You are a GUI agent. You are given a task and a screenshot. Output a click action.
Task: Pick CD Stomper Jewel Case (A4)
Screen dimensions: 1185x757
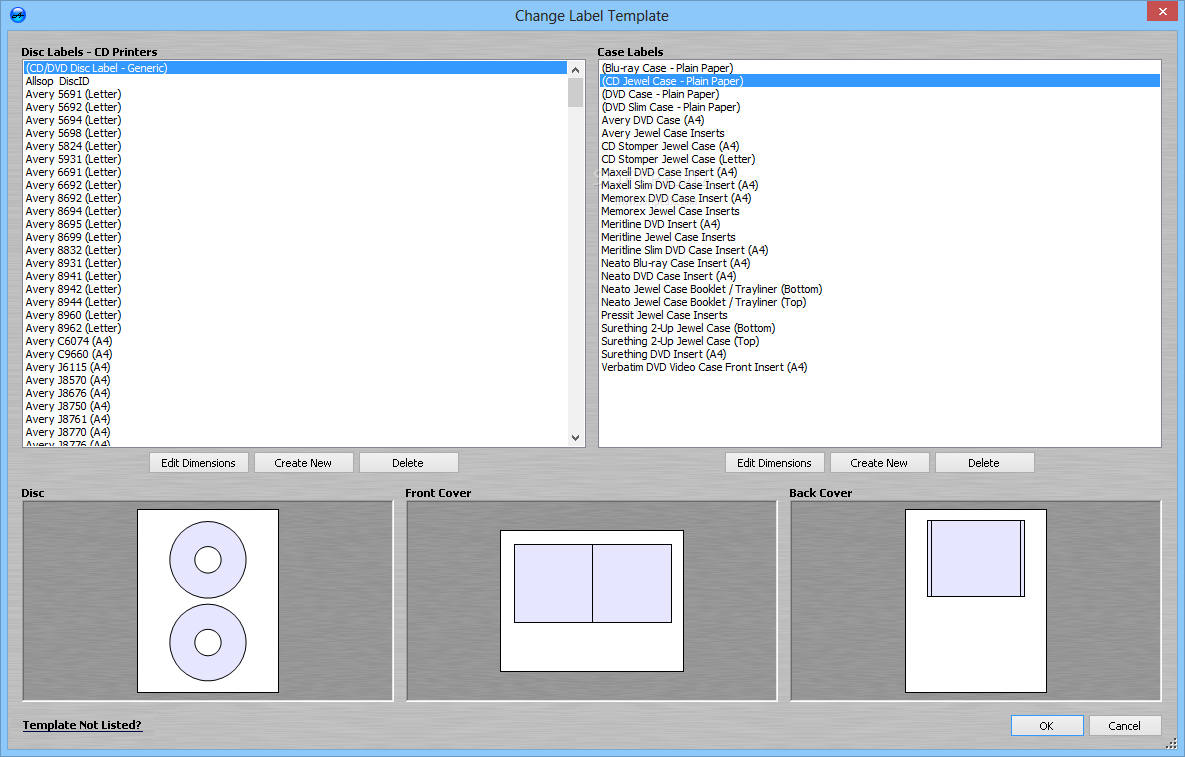(x=880, y=146)
